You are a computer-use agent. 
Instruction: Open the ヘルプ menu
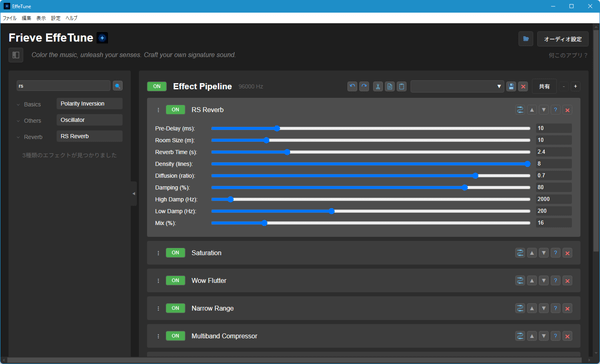(71, 18)
